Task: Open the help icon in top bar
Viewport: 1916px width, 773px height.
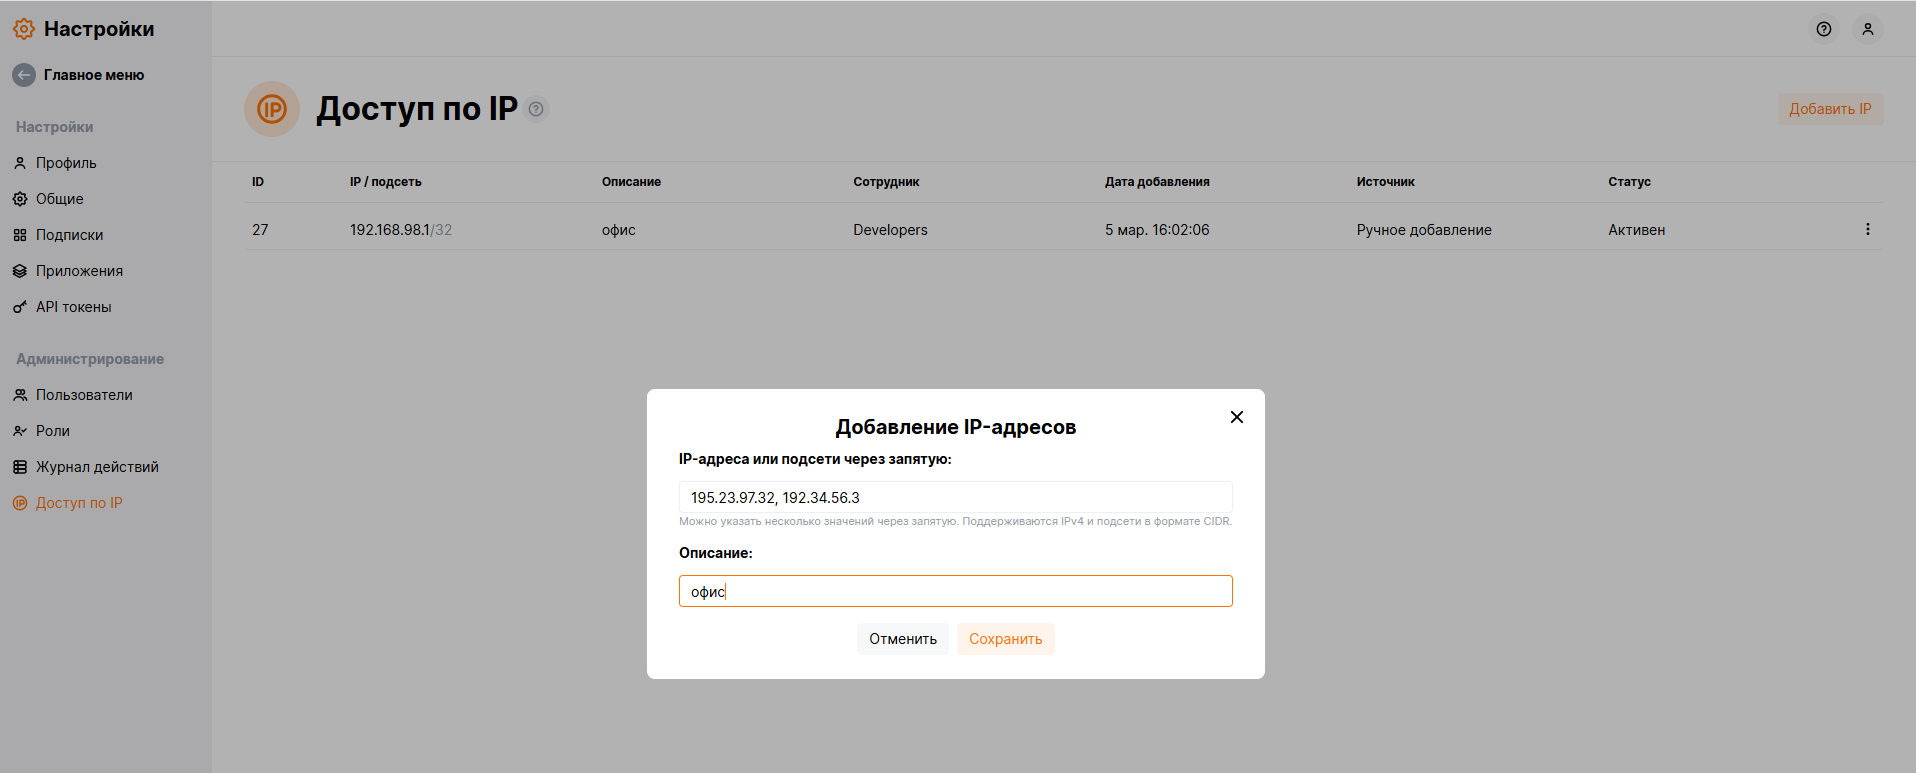Action: (1824, 29)
